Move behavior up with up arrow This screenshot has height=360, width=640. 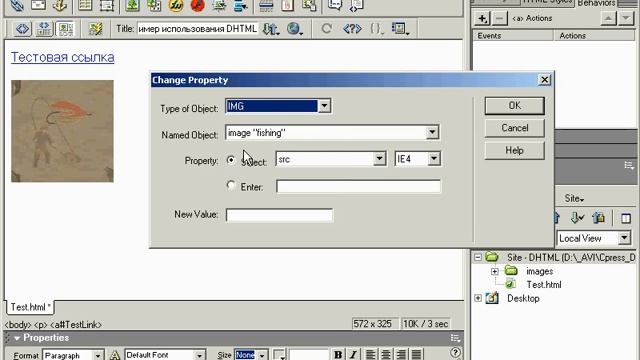point(608,18)
